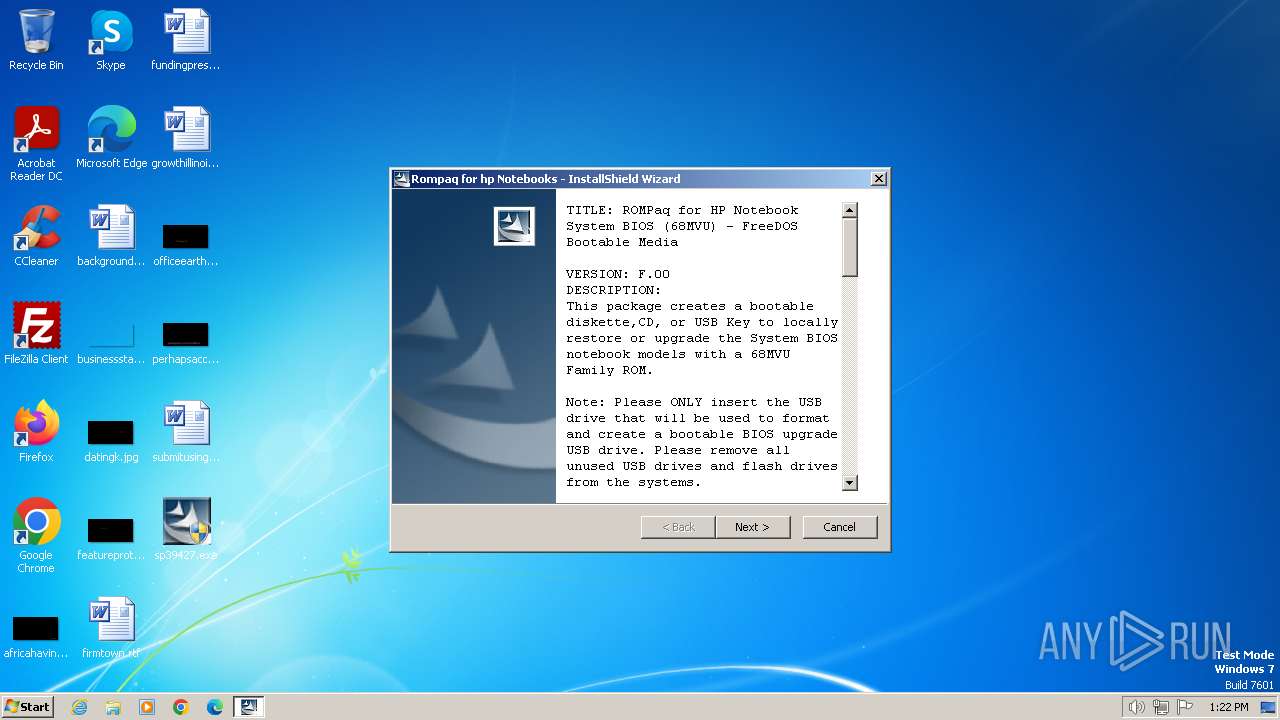Close the Rompaq InstallShield Wizard window
Image resolution: width=1280 pixels, height=720 pixels.
[878, 179]
